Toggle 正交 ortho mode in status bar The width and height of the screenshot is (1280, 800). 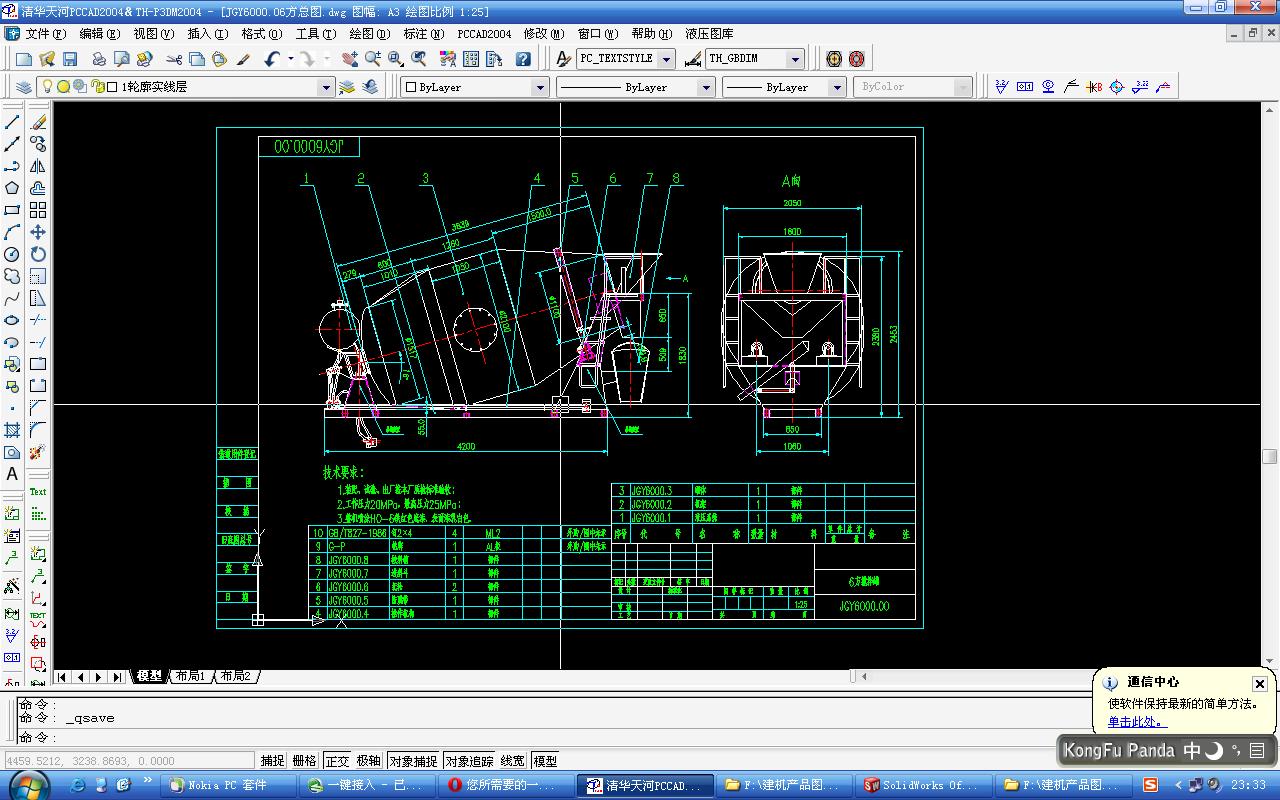(x=338, y=761)
